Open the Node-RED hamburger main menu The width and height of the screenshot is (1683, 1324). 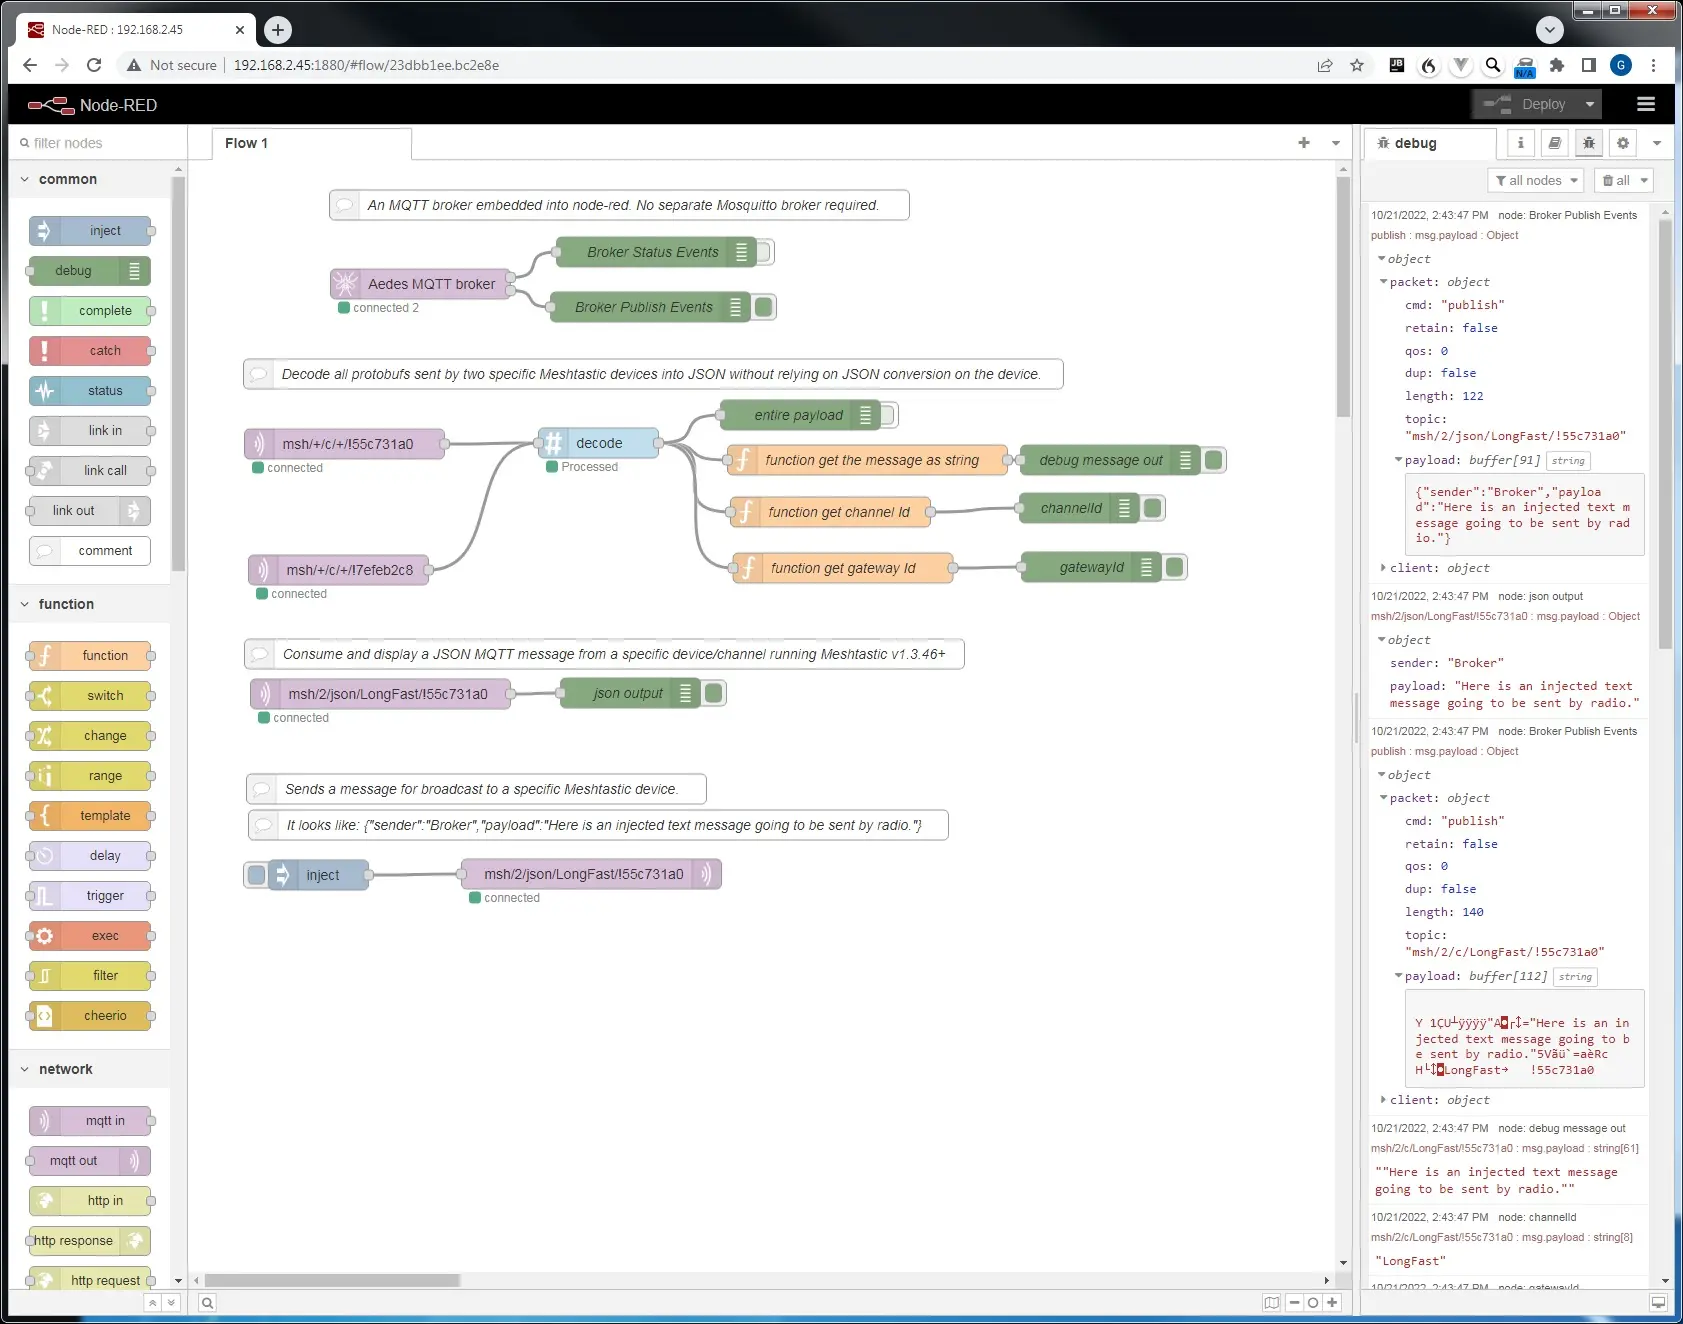point(1645,104)
